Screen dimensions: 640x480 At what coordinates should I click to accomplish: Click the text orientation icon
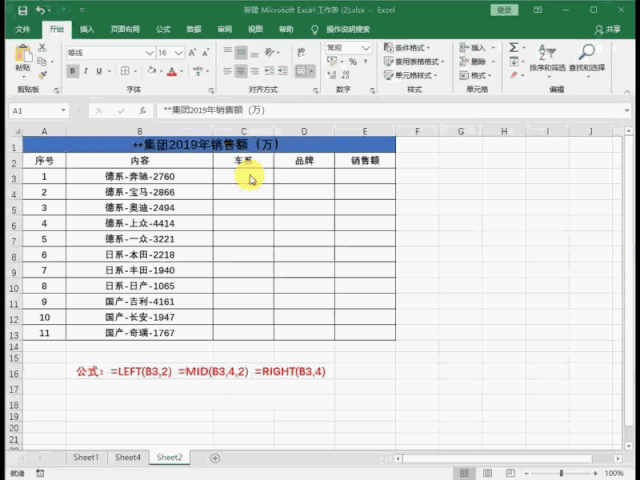pyautogui.click(x=269, y=52)
